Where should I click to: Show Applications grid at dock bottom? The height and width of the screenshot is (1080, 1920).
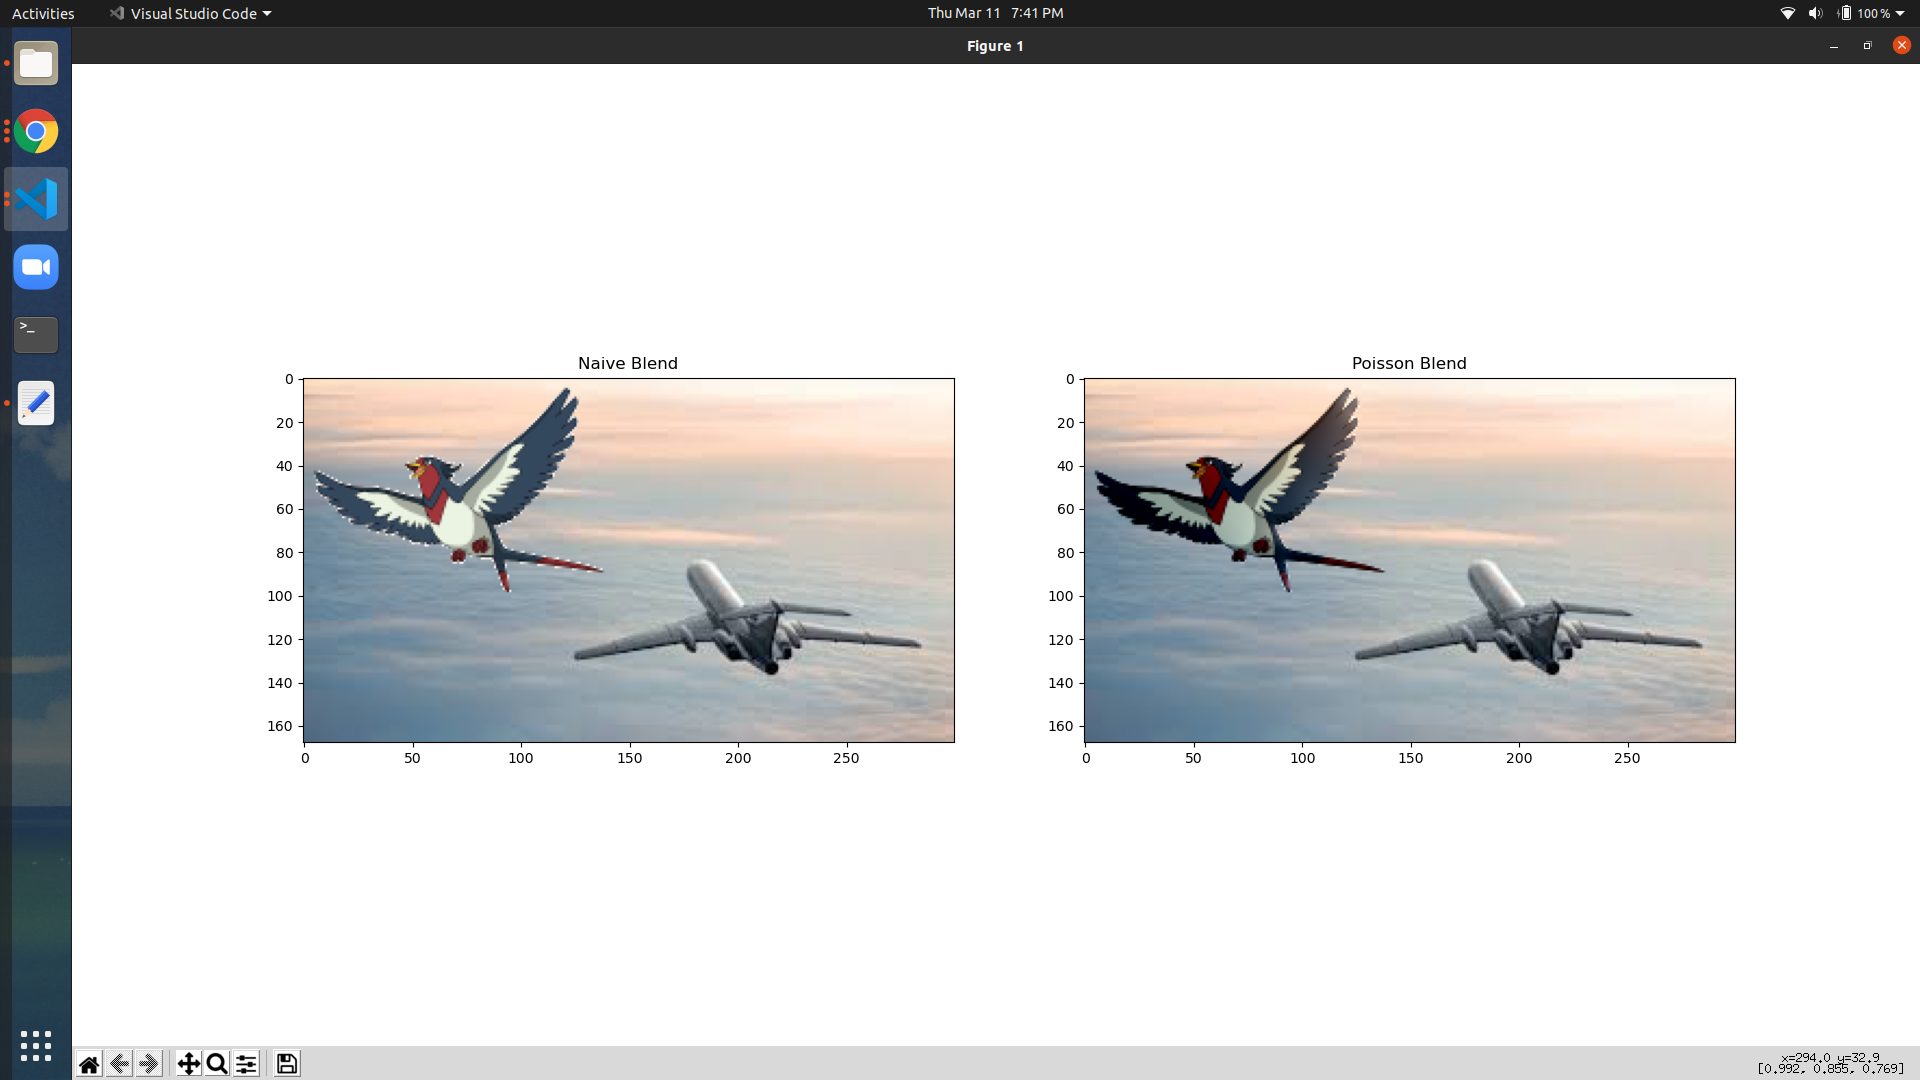[x=36, y=1046]
